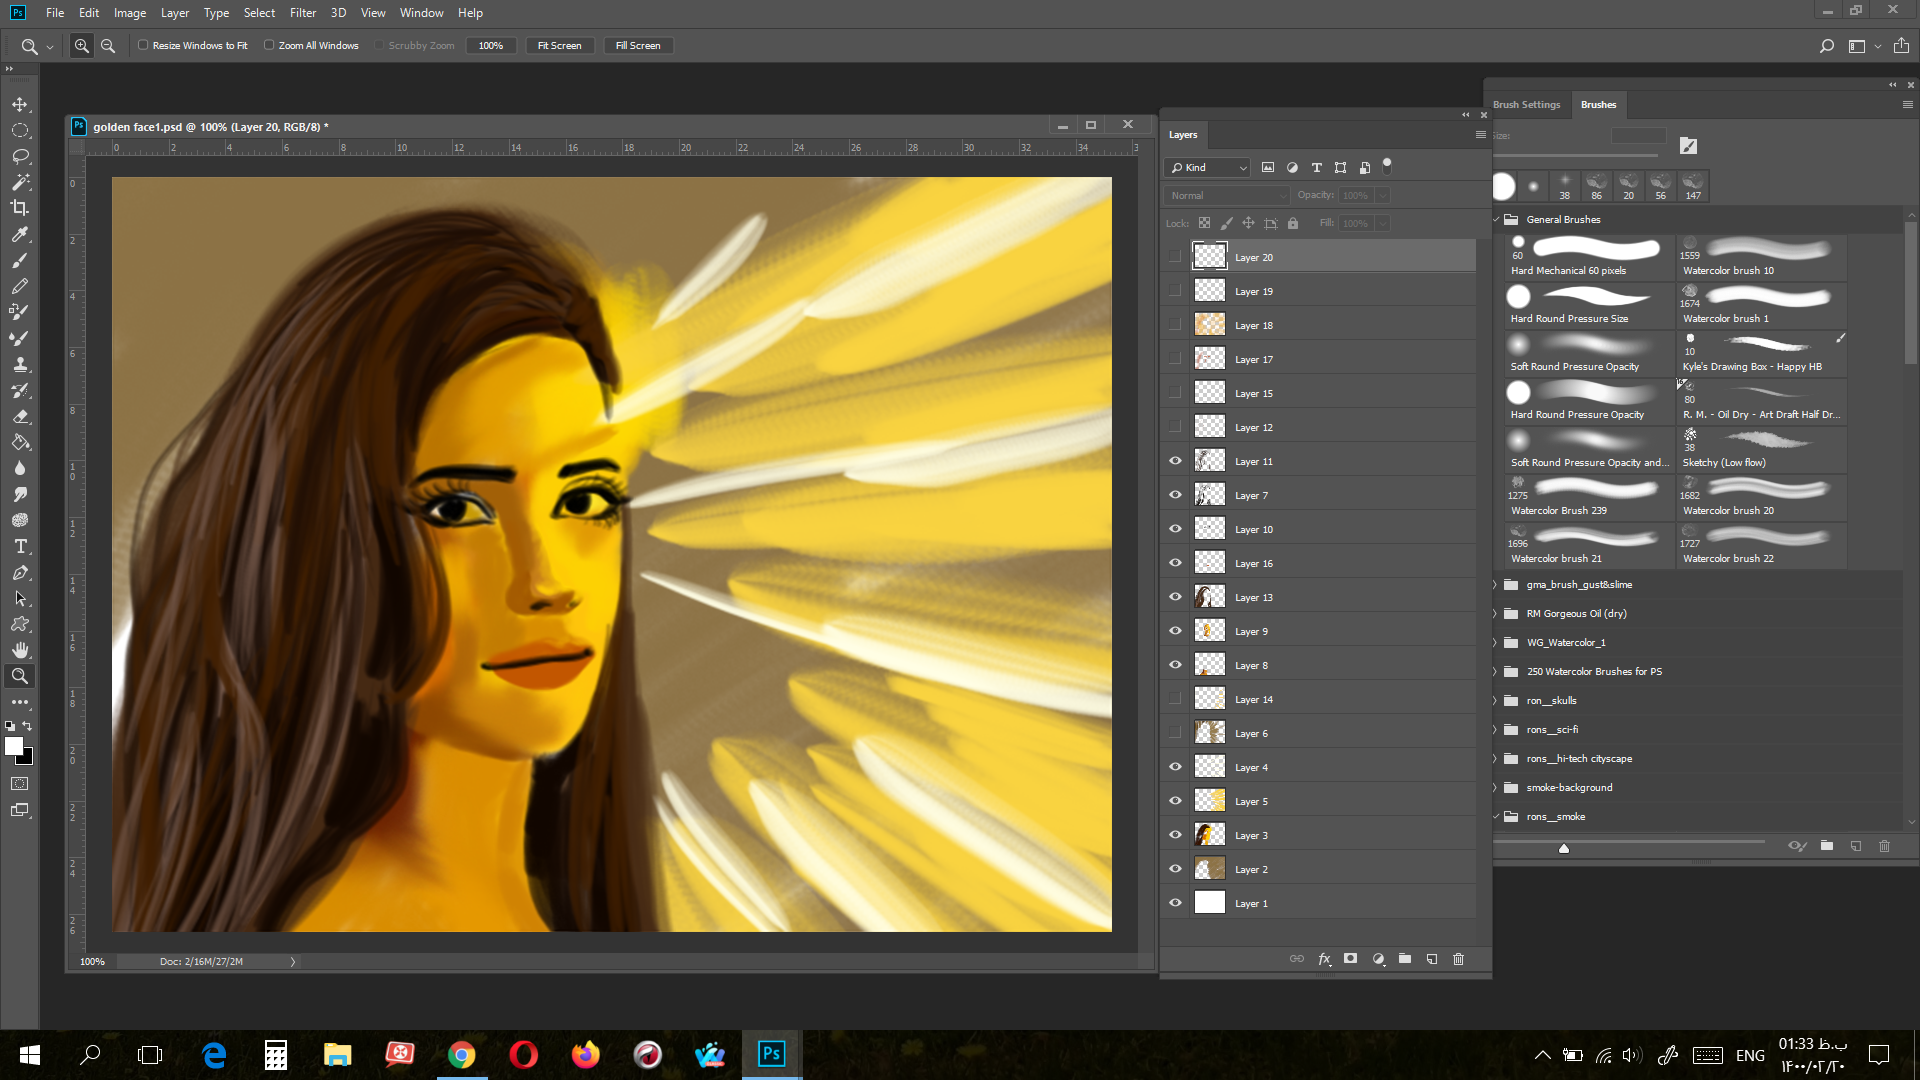Screen dimensions: 1920x1080
Task: Hide Layer 13 eye icon
Action: point(1175,597)
